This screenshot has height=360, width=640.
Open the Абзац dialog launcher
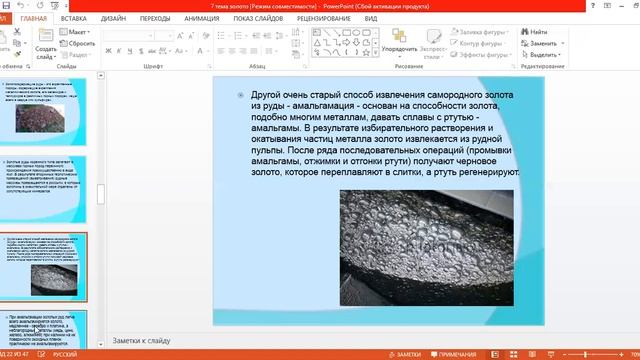[x=305, y=66]
